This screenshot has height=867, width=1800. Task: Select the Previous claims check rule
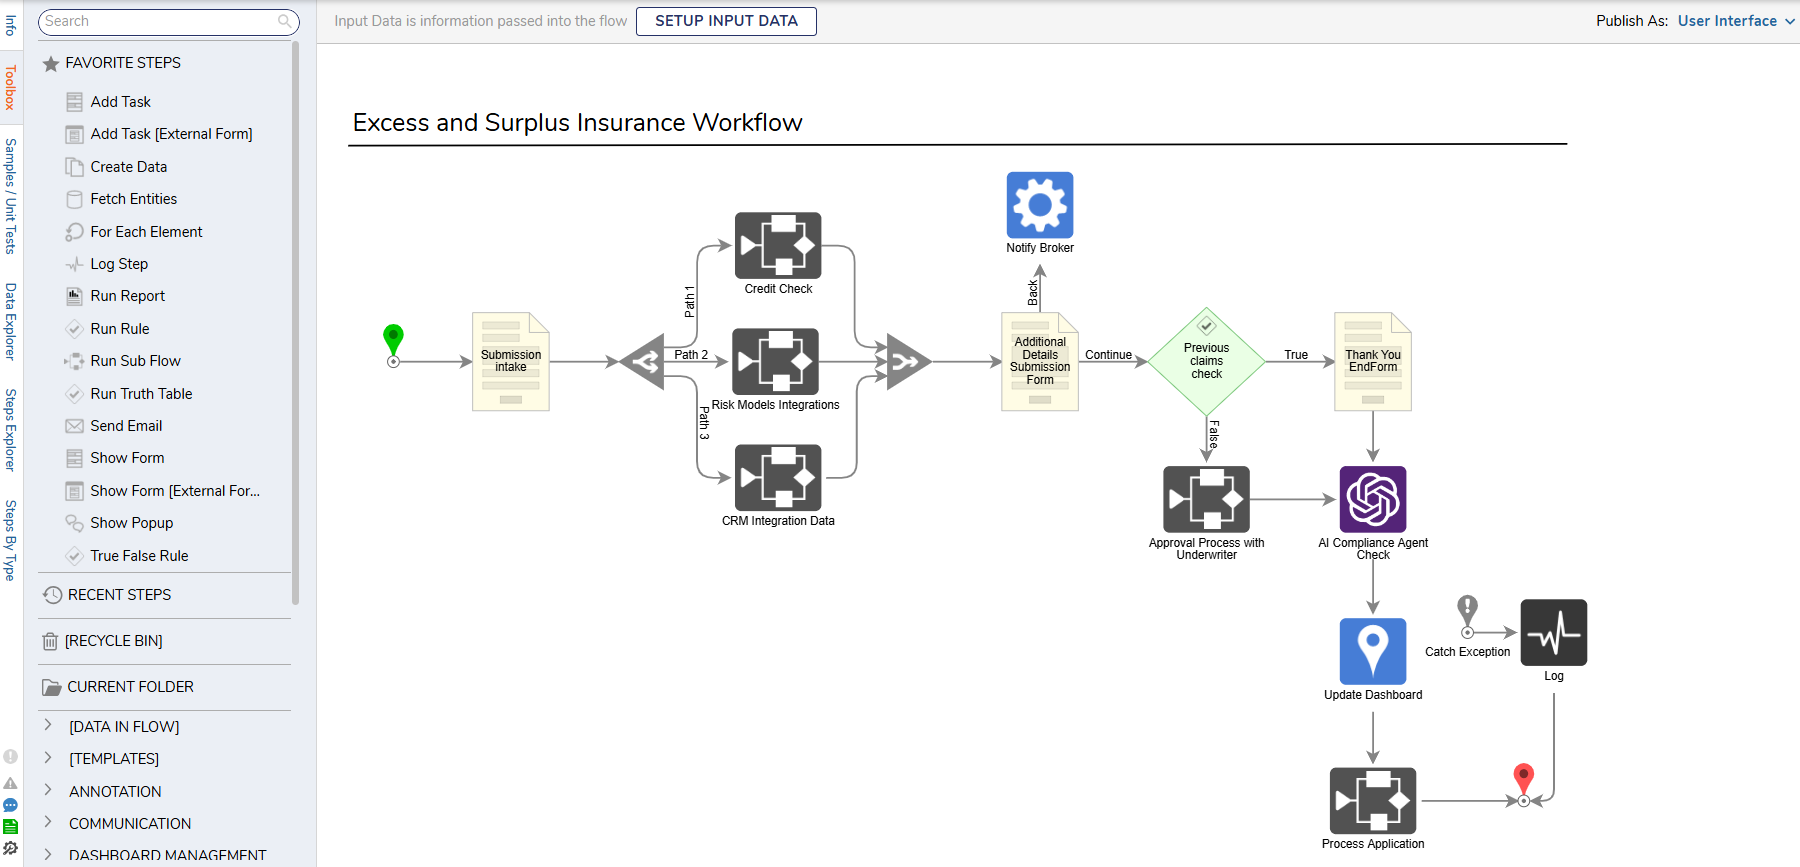(1207, 361)
